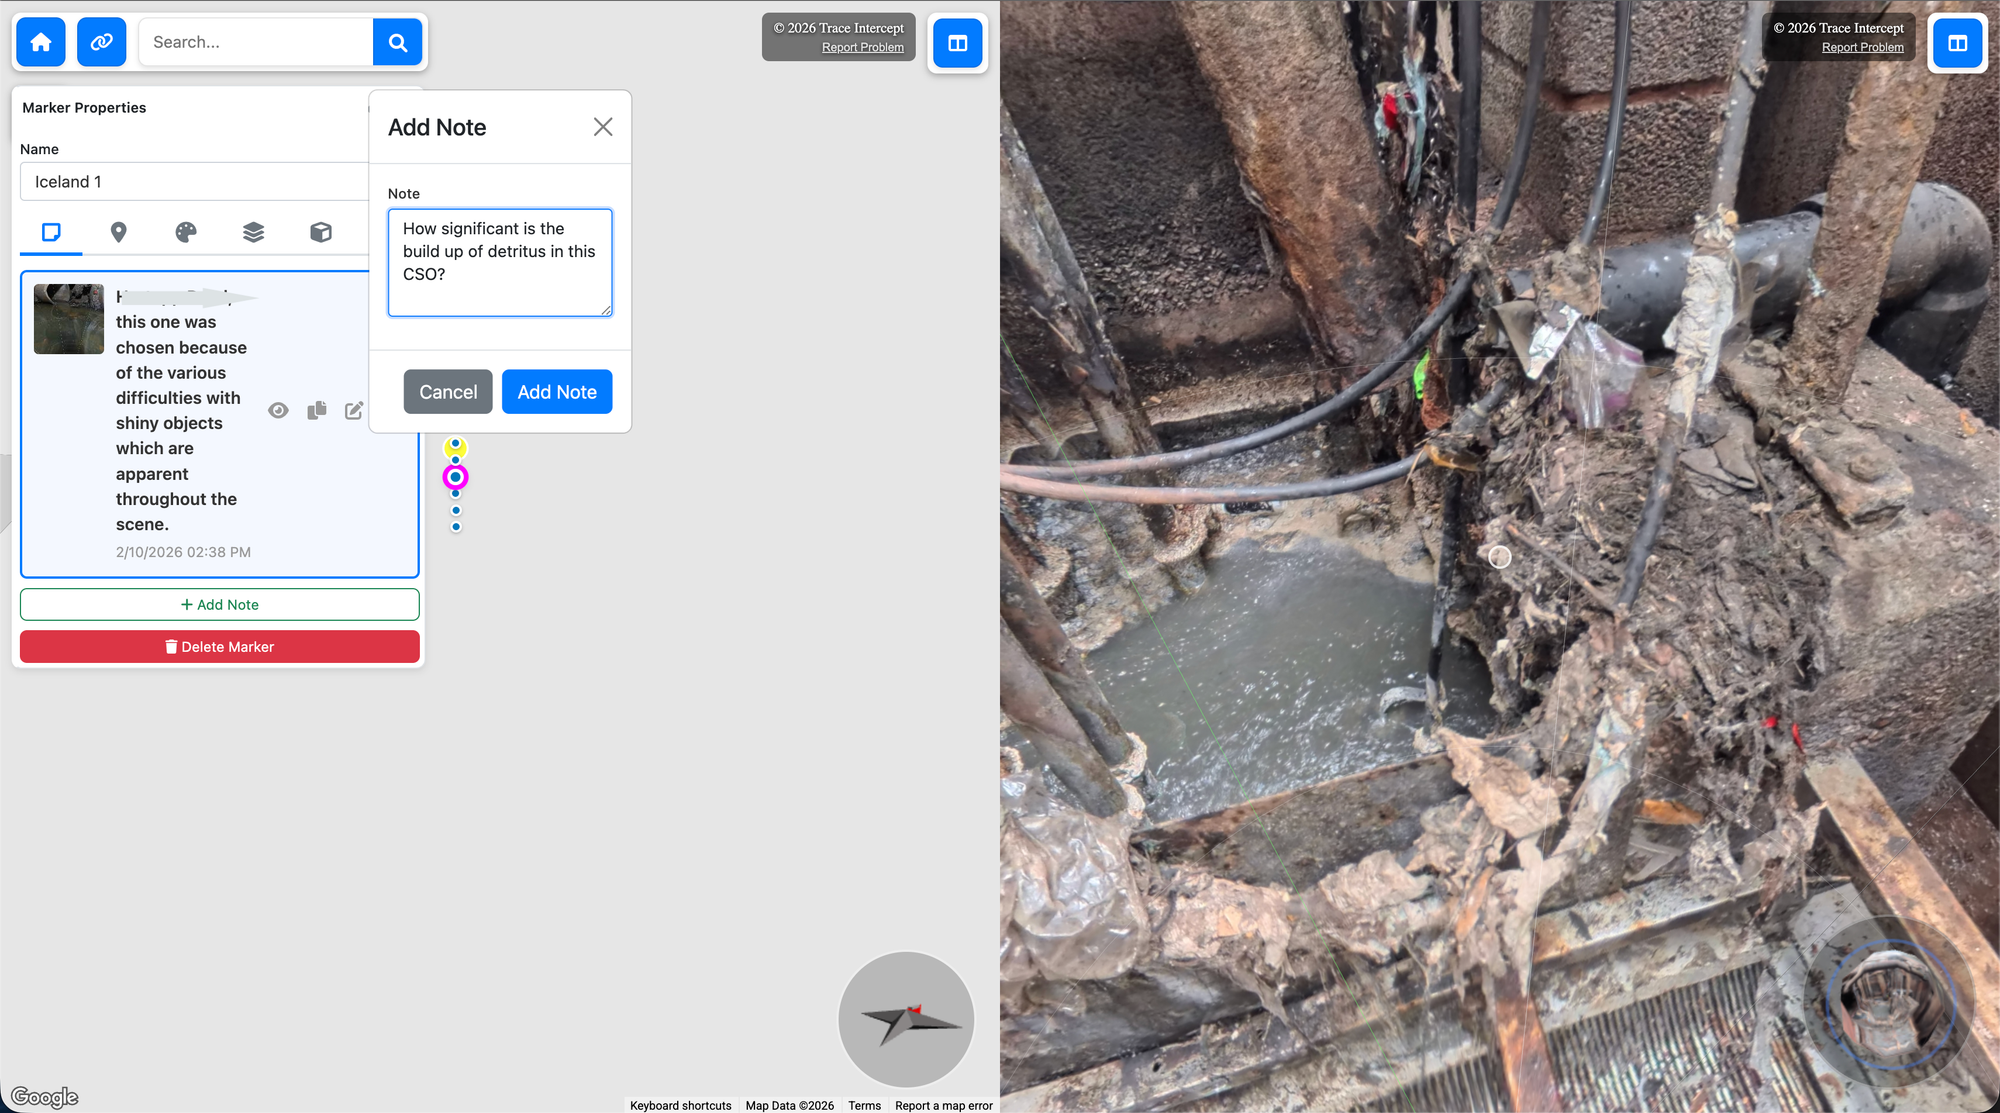2000x1113 pixels.
Task: Click the Delete Marker button
Action: (219, 647)
